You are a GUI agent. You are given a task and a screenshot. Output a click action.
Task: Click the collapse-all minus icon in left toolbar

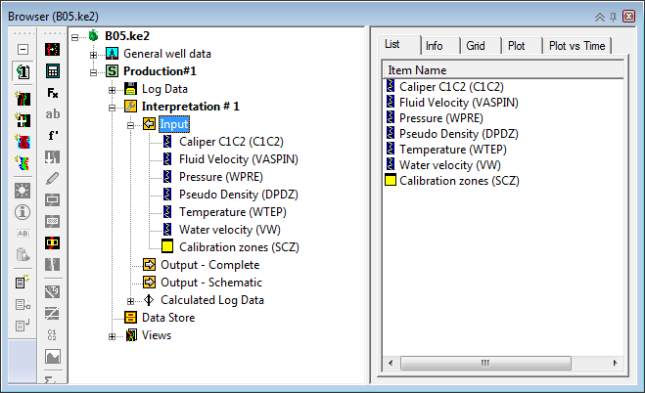(23, 49)
